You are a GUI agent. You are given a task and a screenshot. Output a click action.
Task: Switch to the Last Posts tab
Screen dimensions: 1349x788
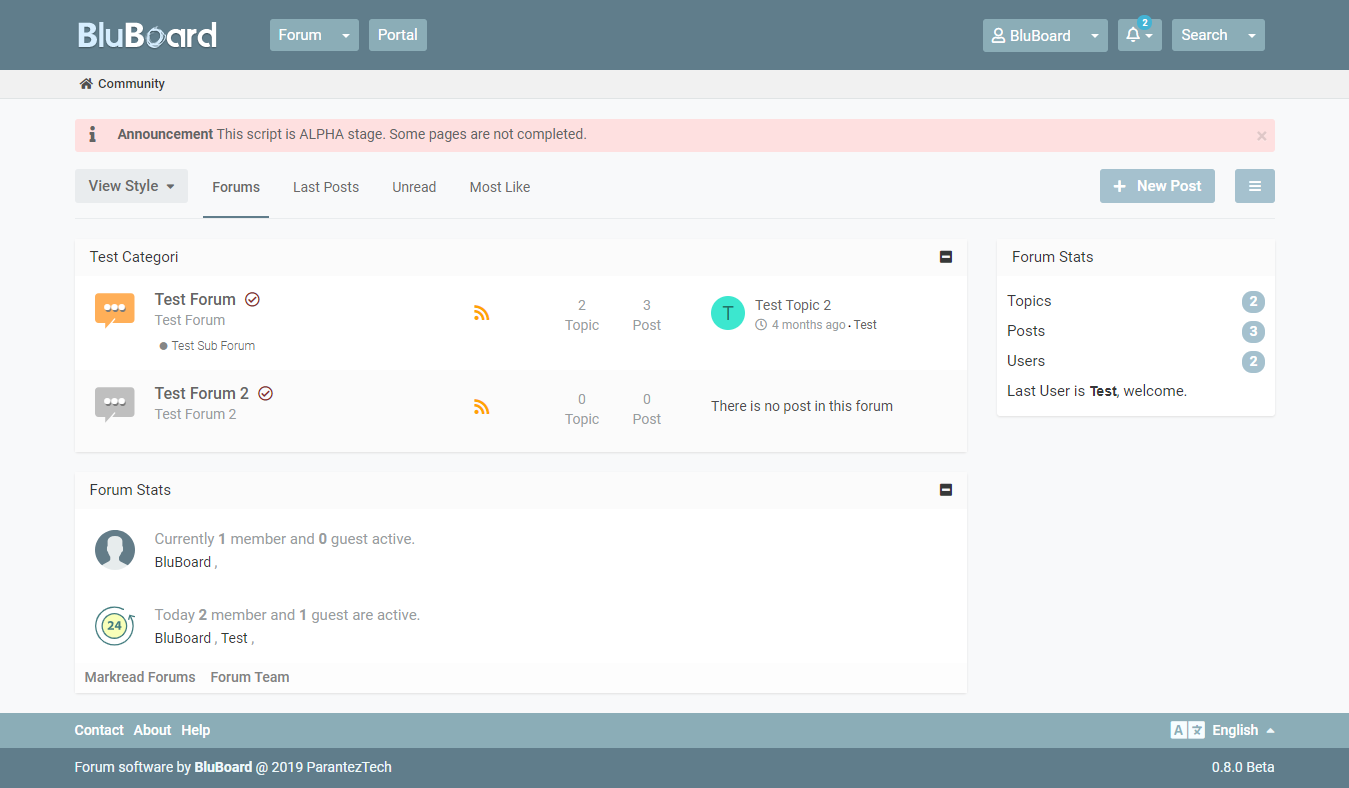pos(326,187)
